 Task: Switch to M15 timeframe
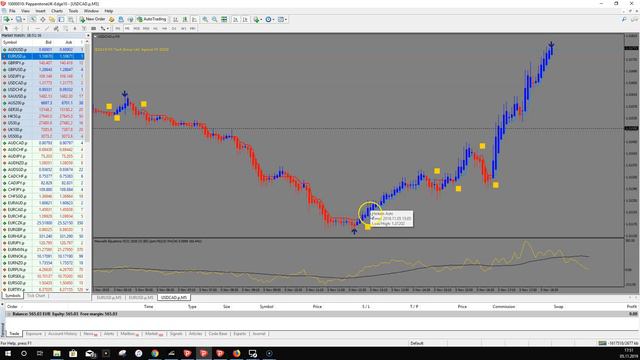pos(136,28)
